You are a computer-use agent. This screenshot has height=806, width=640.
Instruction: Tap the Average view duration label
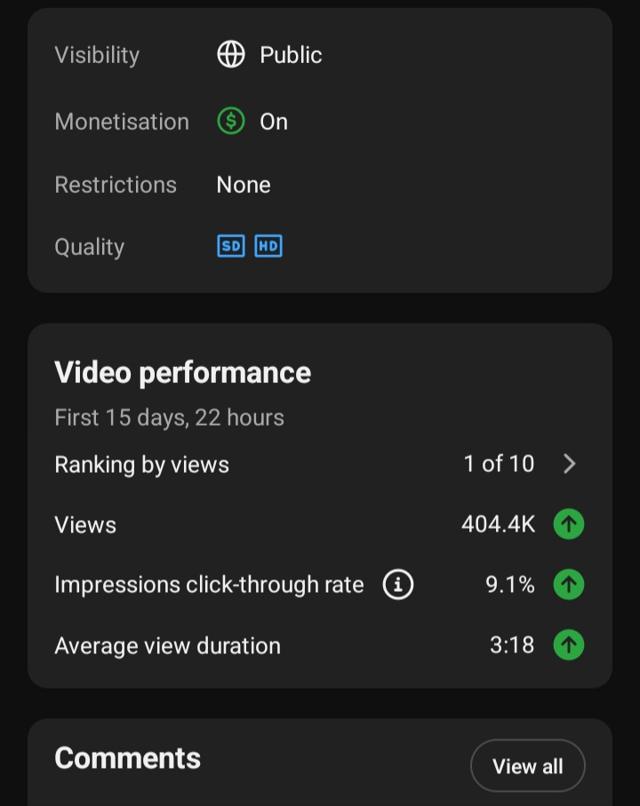tap(168, 646)
